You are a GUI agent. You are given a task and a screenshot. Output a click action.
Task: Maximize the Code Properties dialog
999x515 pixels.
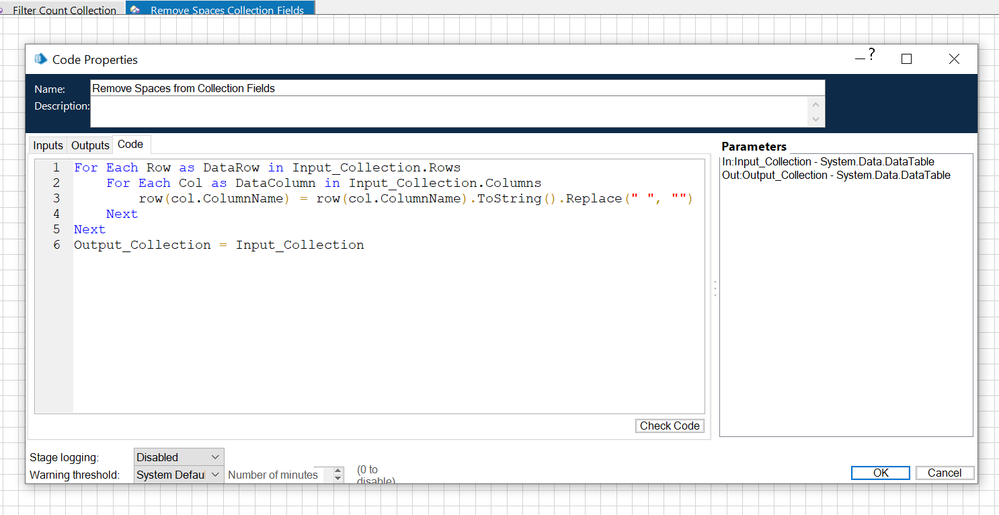click(906, 59)
